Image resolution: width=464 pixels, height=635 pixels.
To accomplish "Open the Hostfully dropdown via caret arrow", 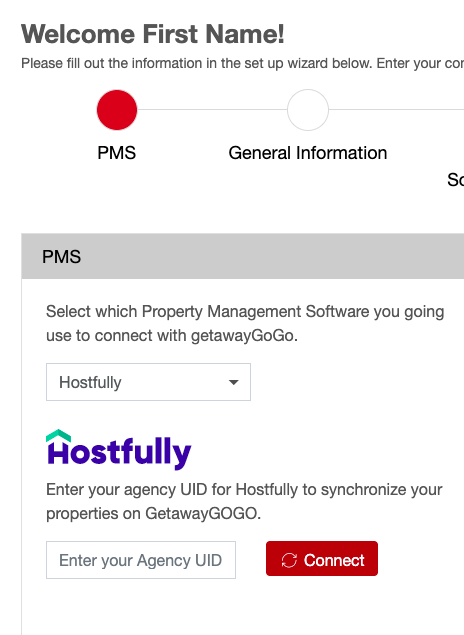I will [x=234, y=382].
